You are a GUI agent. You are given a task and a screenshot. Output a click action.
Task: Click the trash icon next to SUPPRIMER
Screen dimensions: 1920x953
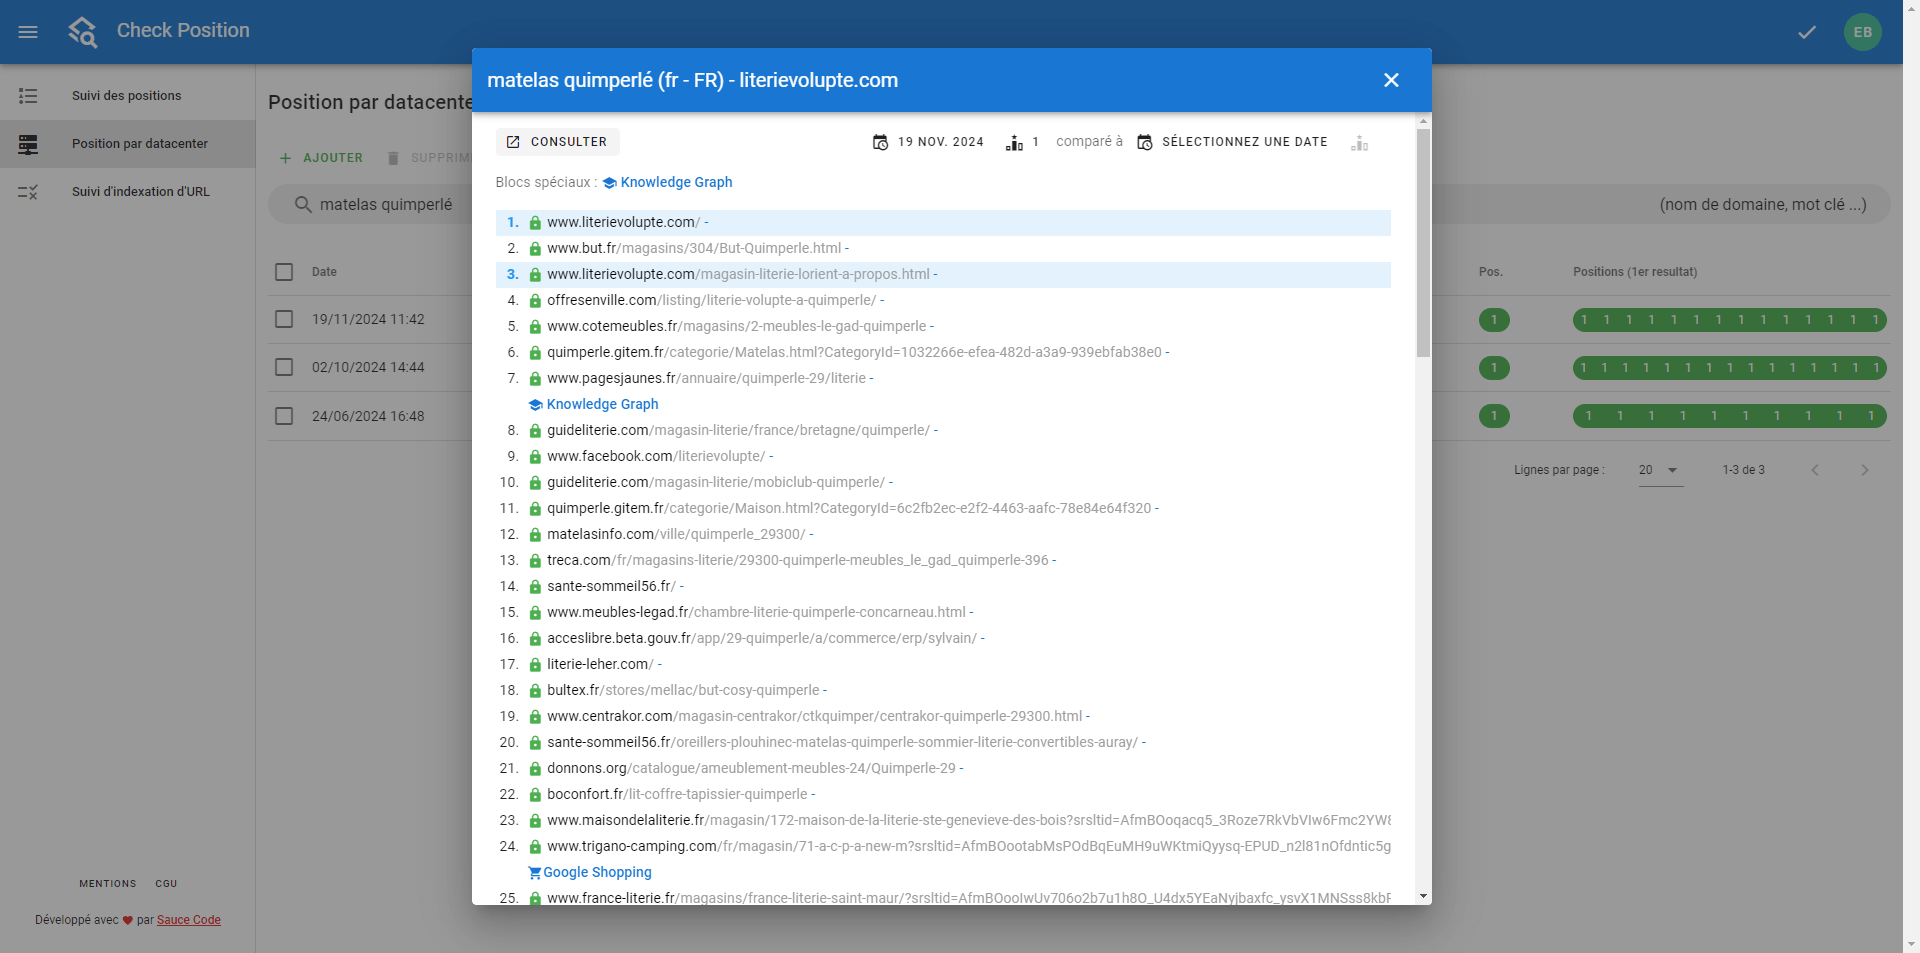pos(393,158)
